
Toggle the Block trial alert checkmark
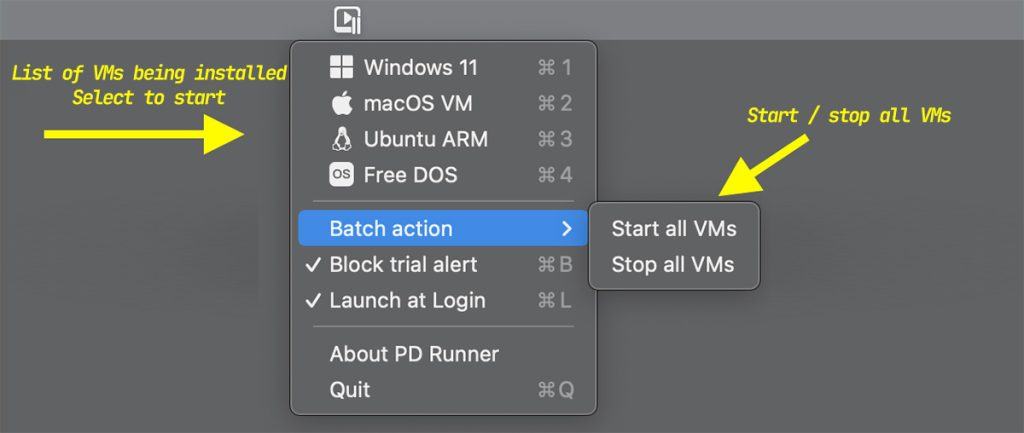pyautogui.click(x=313, y=265)
